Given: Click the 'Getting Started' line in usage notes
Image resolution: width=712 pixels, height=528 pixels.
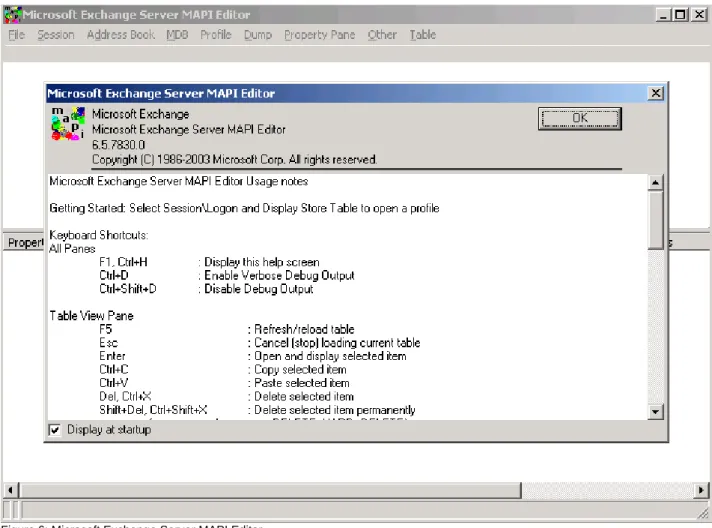Looking at the screenshot, I should tap(244, 208).
